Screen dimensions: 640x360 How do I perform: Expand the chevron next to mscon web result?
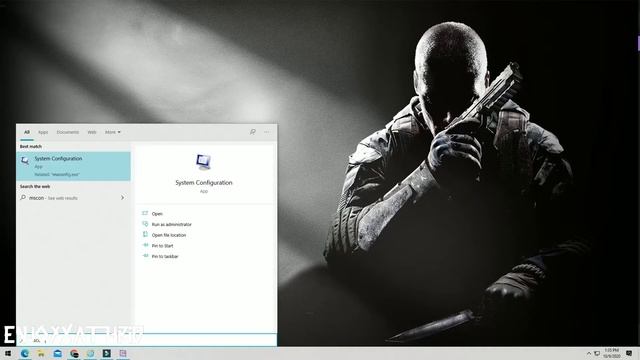coord(122,198)
